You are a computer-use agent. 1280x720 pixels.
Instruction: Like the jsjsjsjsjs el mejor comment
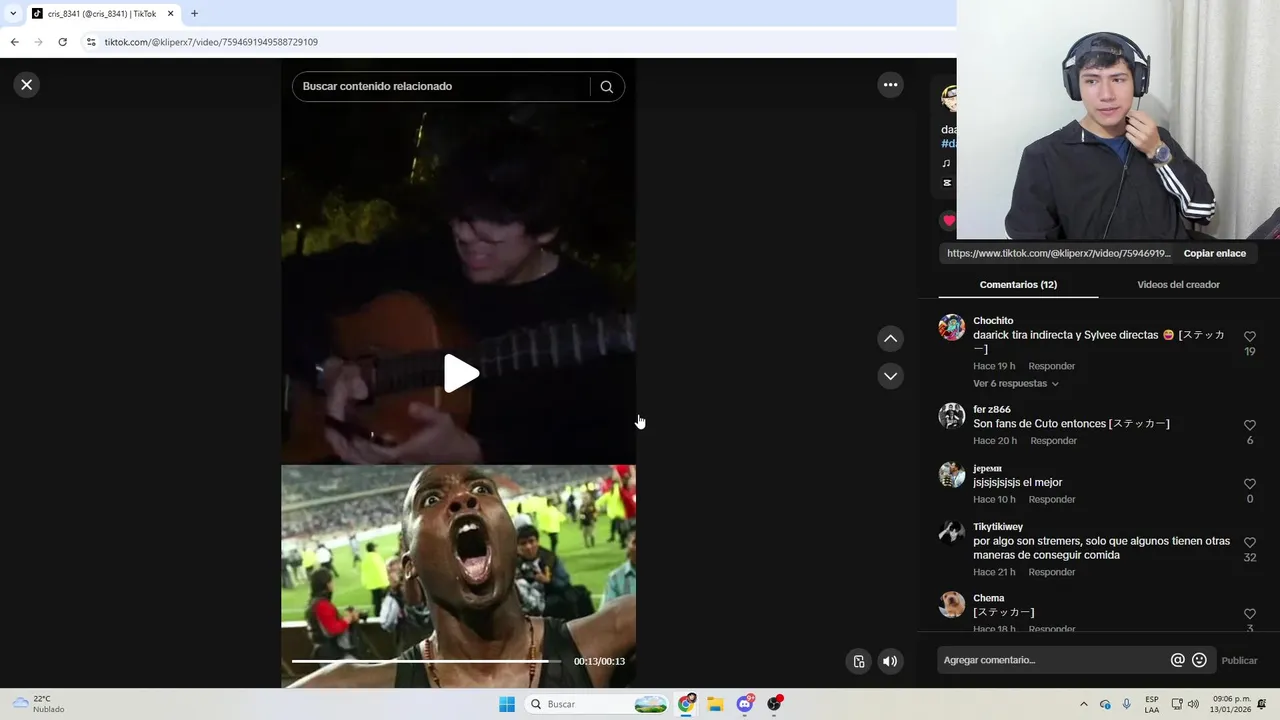1249,484
